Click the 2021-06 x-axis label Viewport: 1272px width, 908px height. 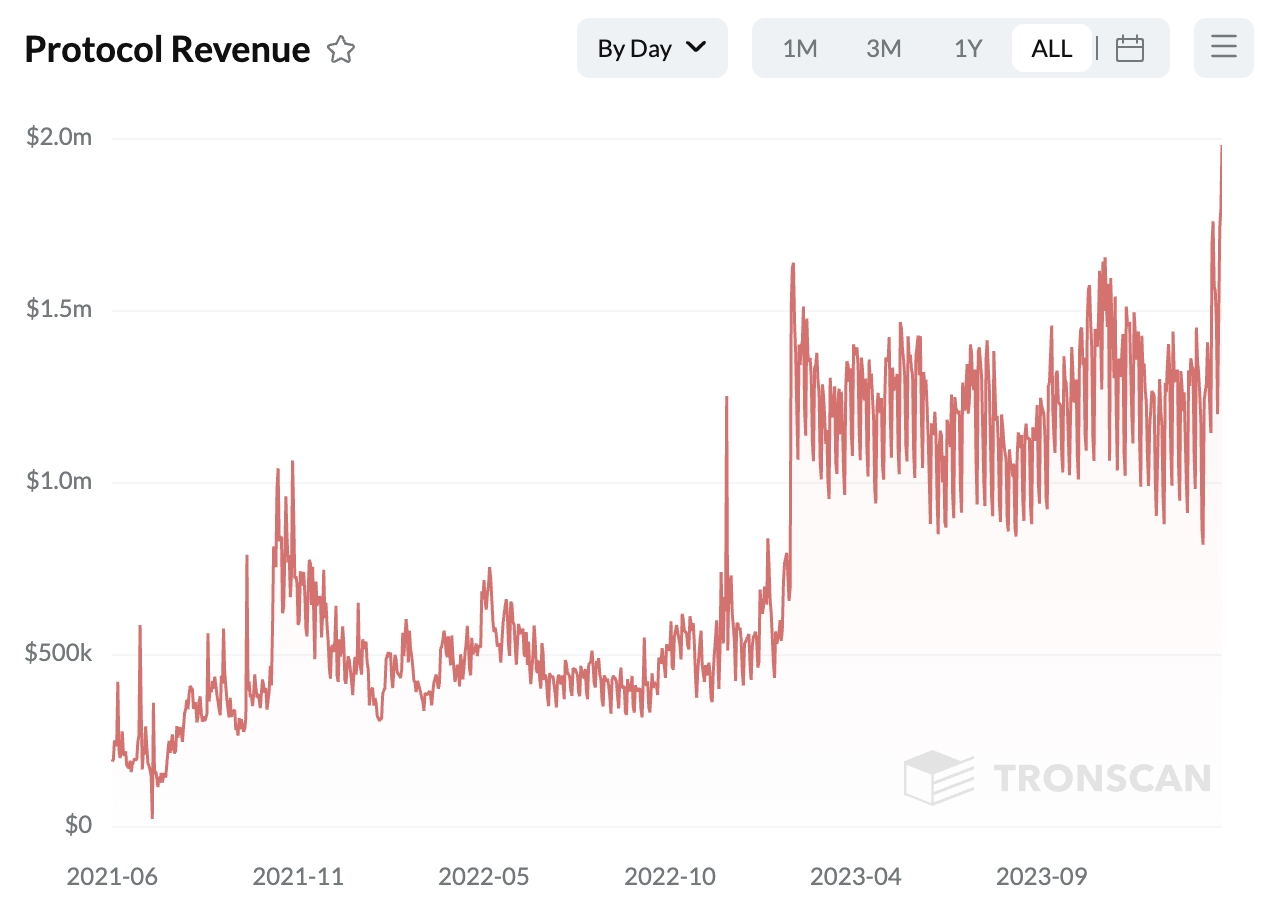(112, 877)
